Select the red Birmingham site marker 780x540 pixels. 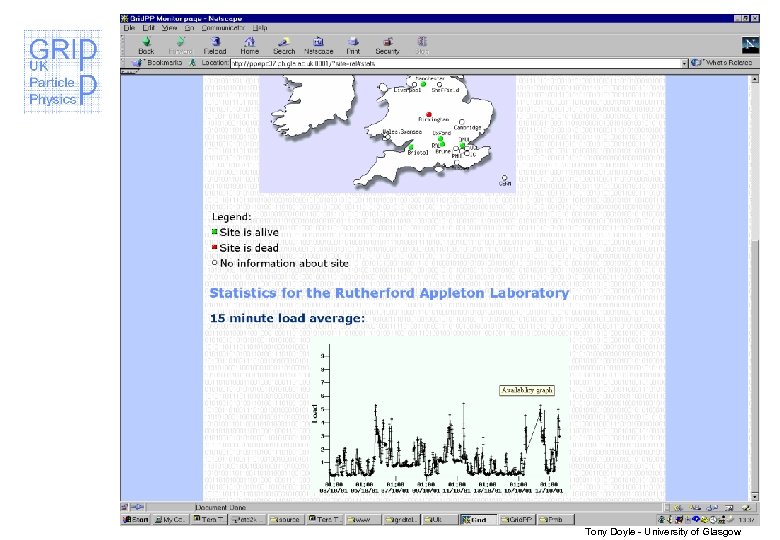428,113
